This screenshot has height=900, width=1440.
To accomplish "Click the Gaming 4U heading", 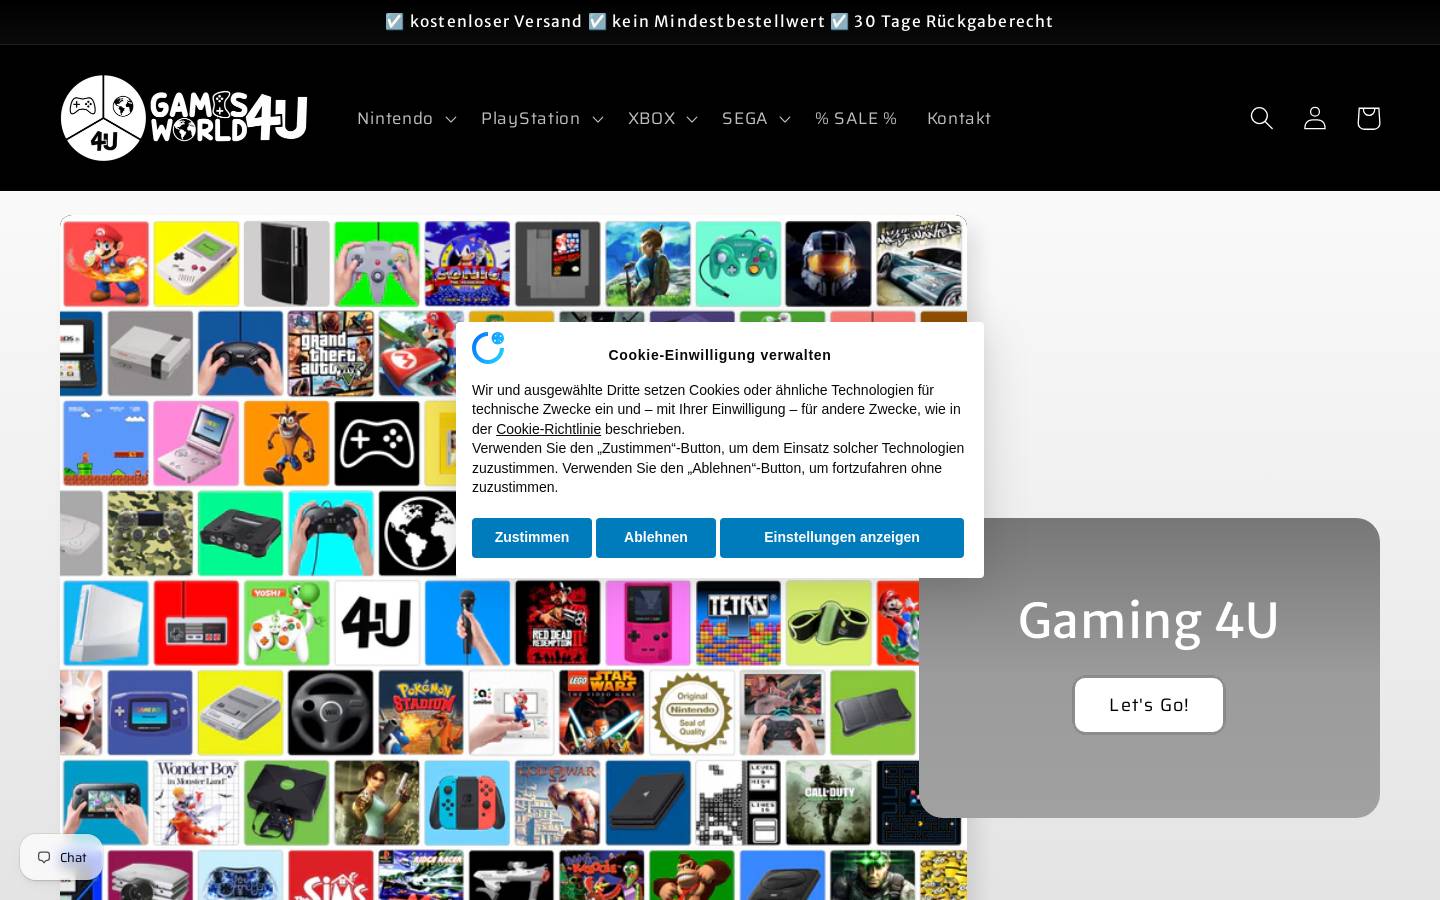I will point(1149,620).
